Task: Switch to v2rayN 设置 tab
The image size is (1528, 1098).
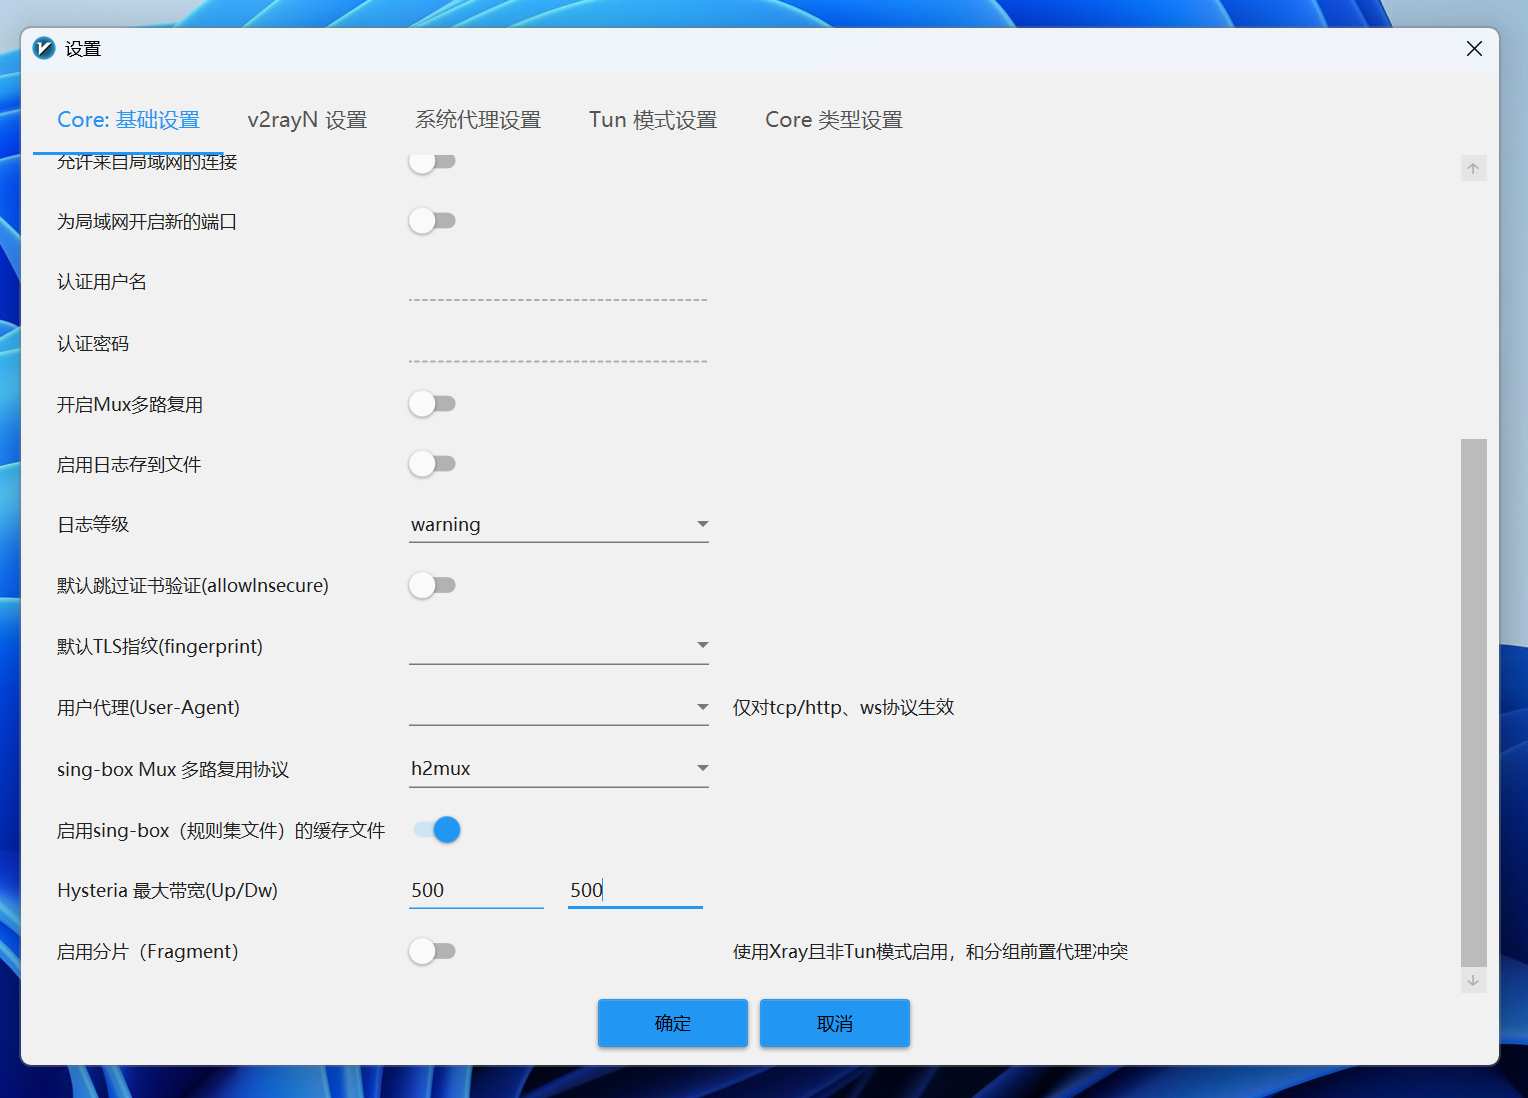Action: pos(307,120)
